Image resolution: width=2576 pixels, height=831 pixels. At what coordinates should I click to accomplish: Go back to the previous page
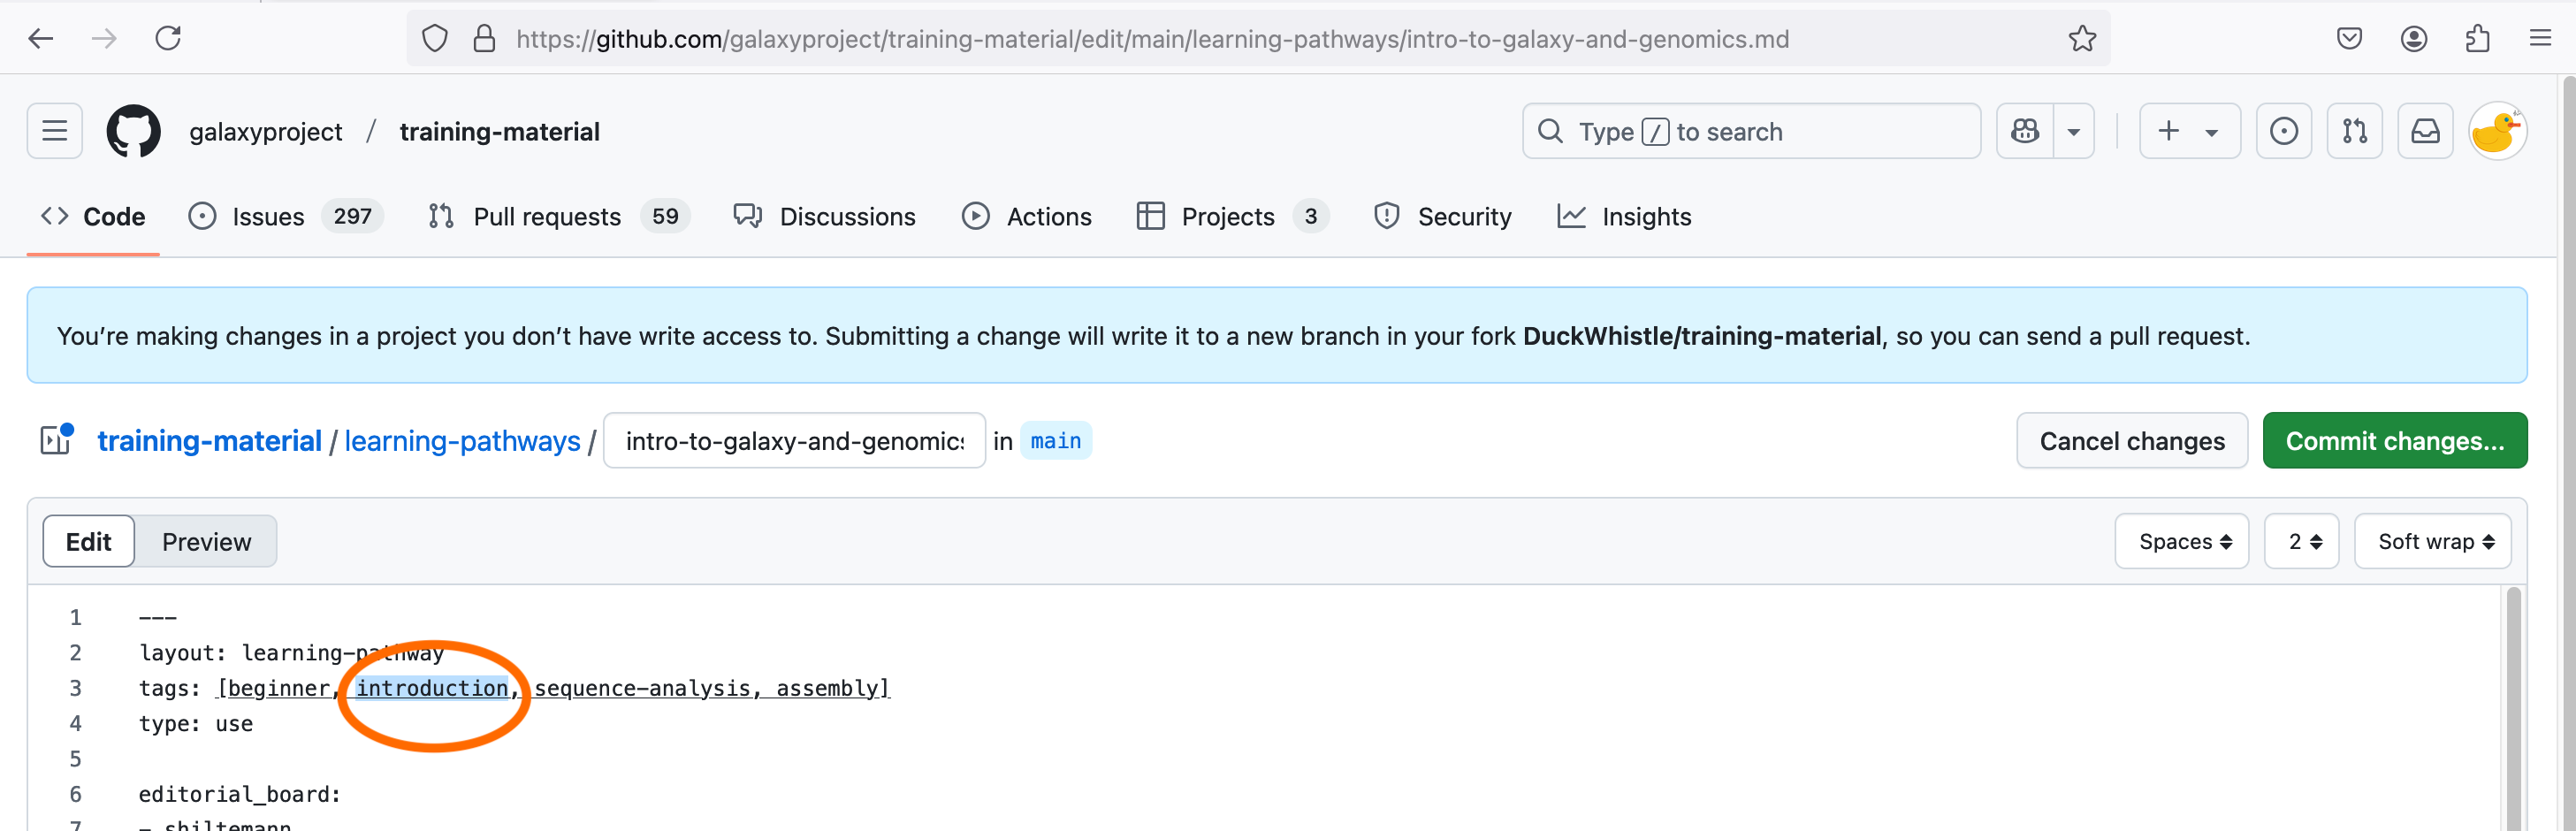(41, 39)
